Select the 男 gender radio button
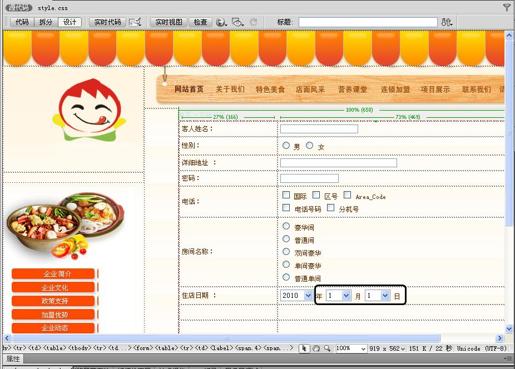This screenshot has width=515, height=369. (x=286, y=145)
